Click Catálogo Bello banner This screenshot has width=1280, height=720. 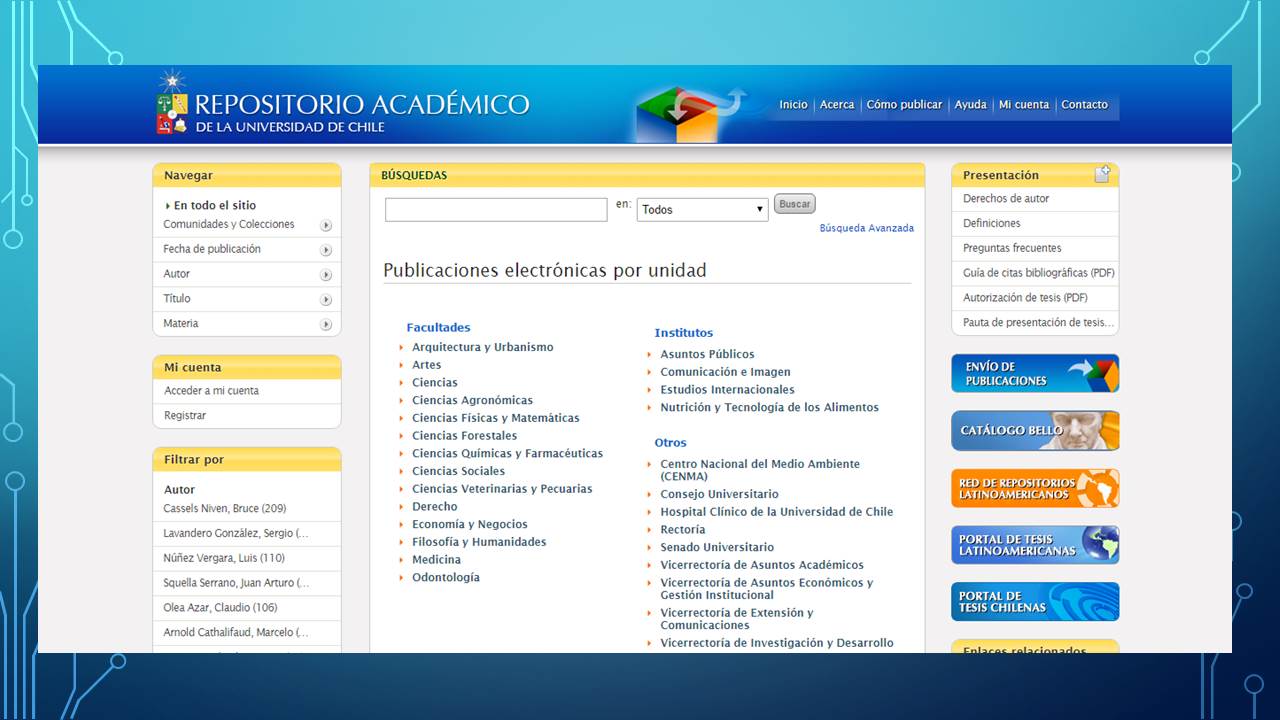[x=1035, y=431]
